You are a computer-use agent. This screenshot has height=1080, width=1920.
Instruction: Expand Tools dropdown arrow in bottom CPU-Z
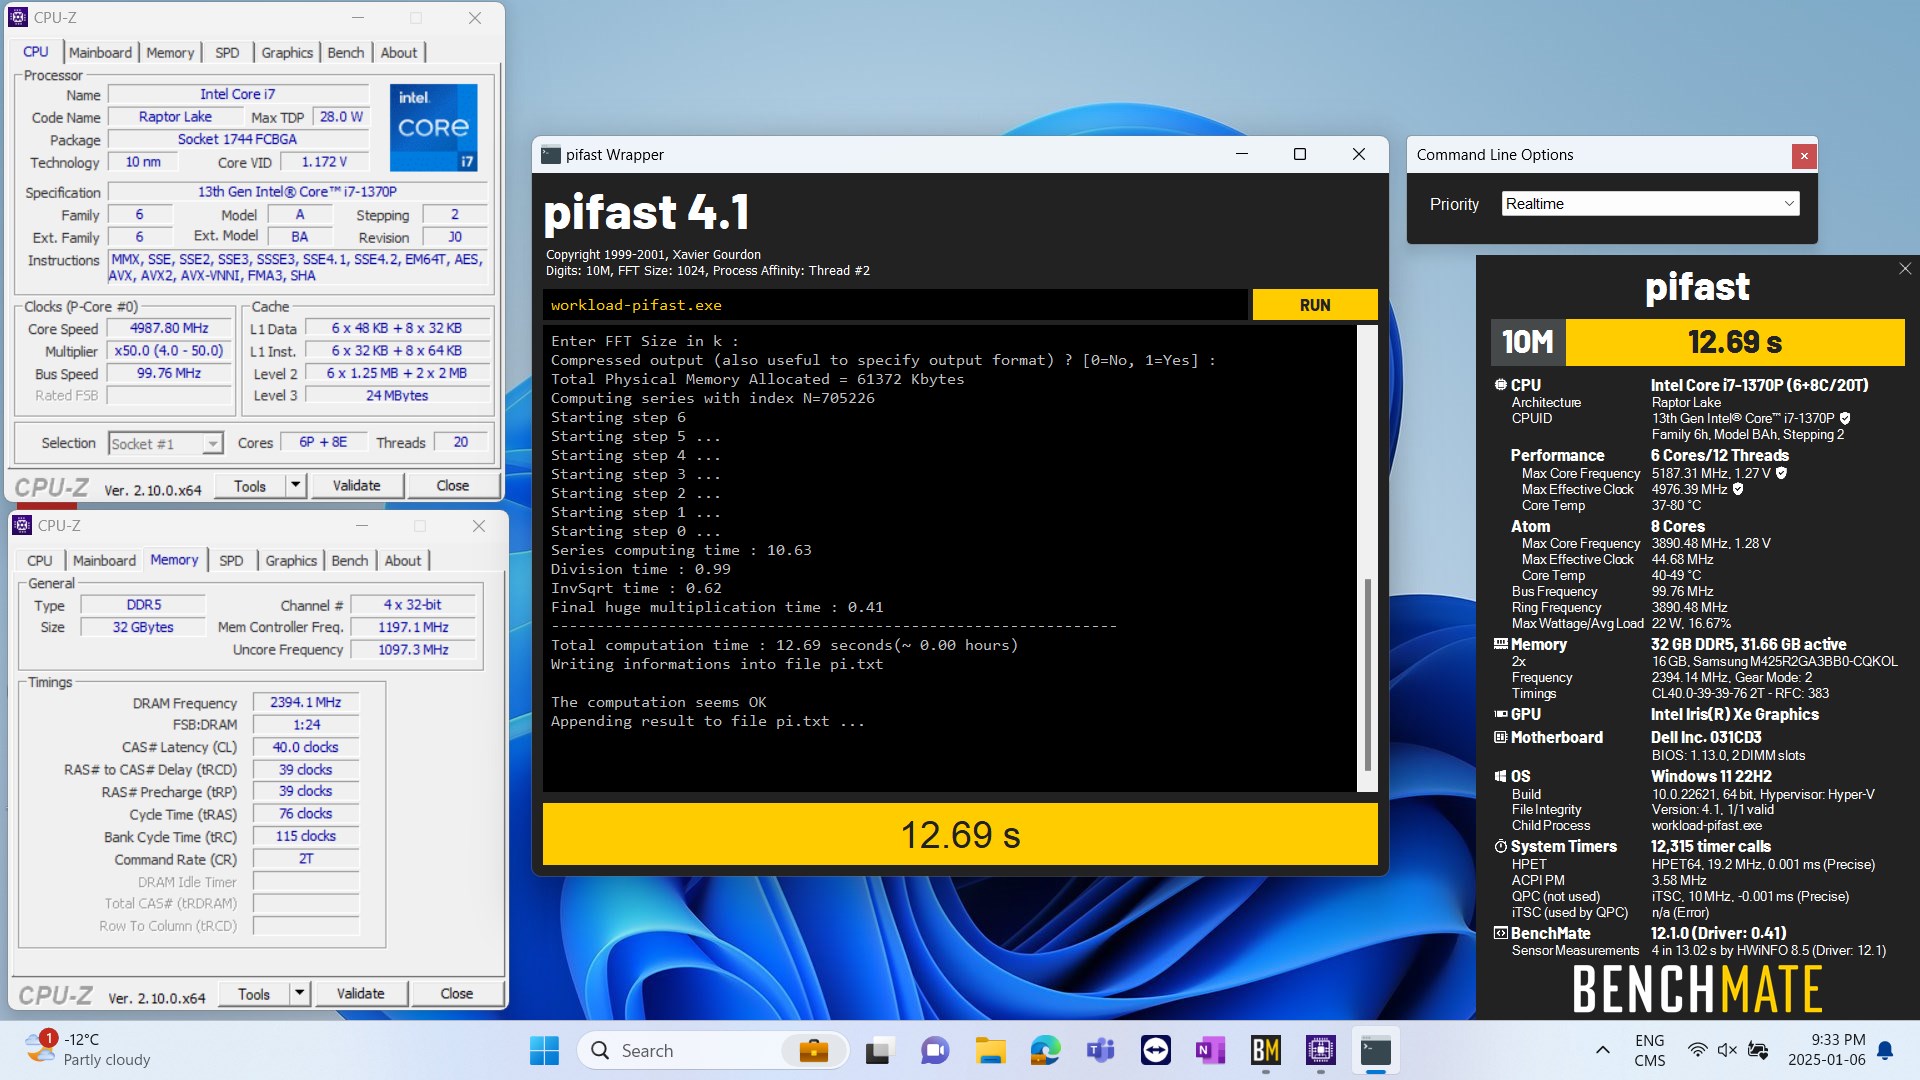[299, 993]
